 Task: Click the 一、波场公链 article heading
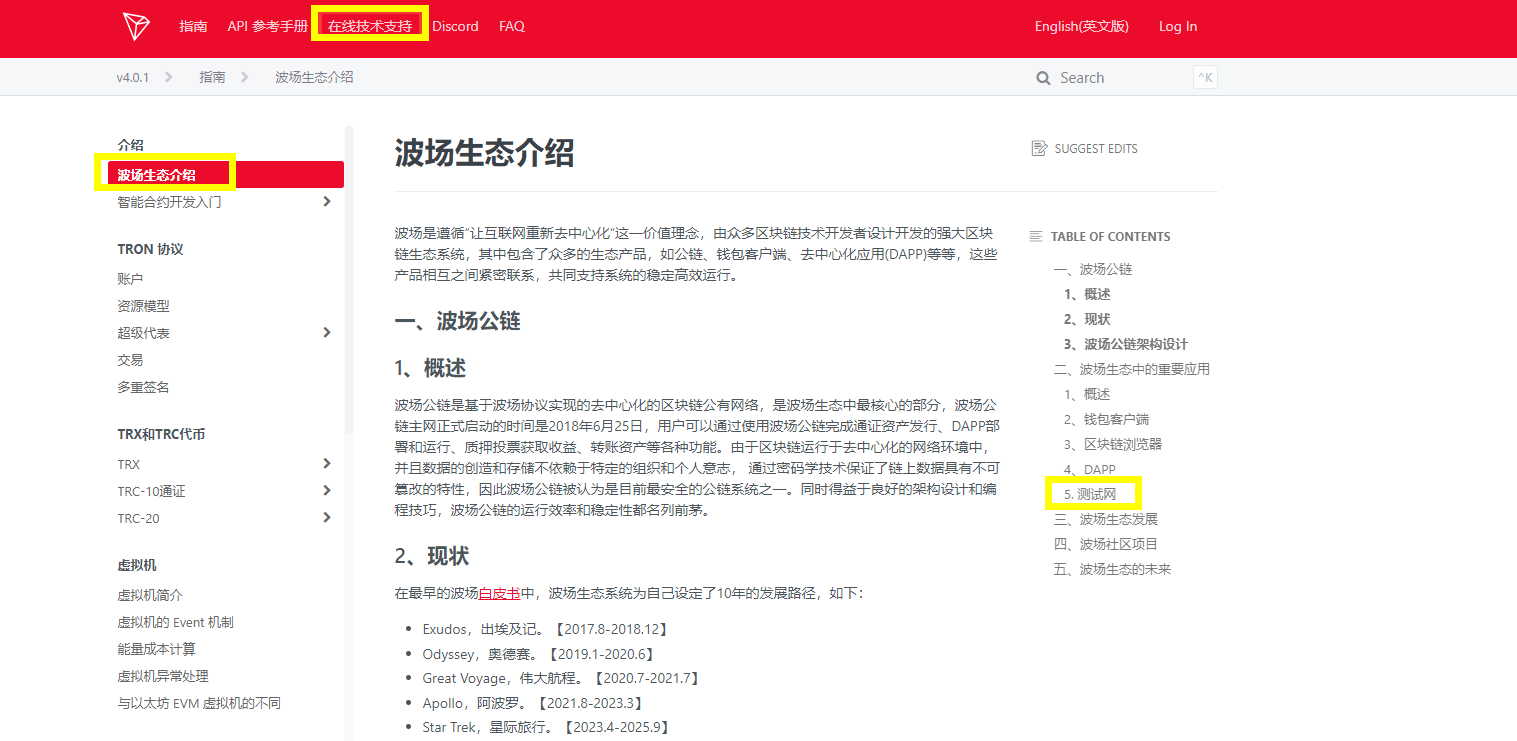(x=458, y=321)
